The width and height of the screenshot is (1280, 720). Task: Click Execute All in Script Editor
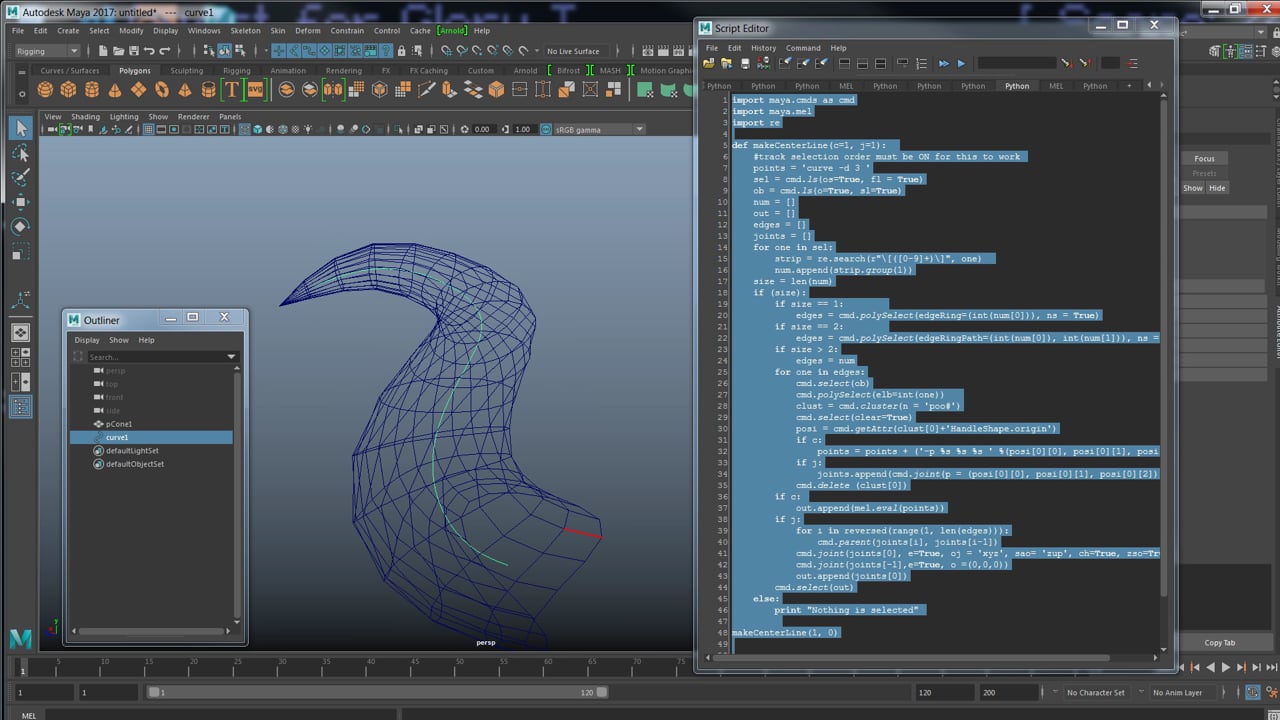pyautogui.click(x=943, y=63)
